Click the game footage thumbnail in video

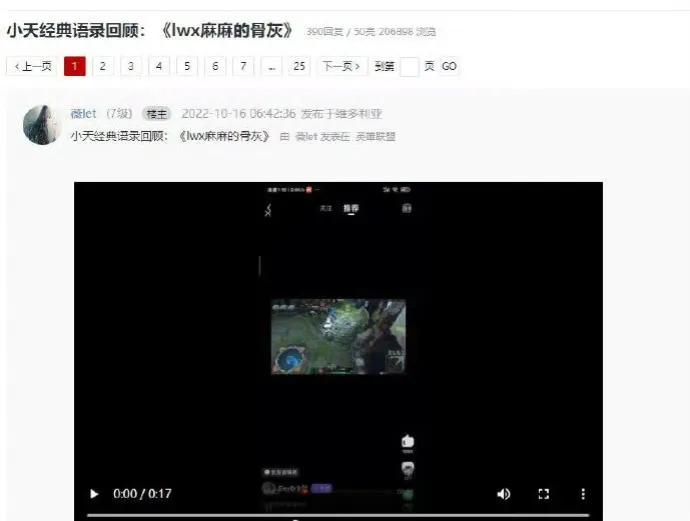pos(338,337)
